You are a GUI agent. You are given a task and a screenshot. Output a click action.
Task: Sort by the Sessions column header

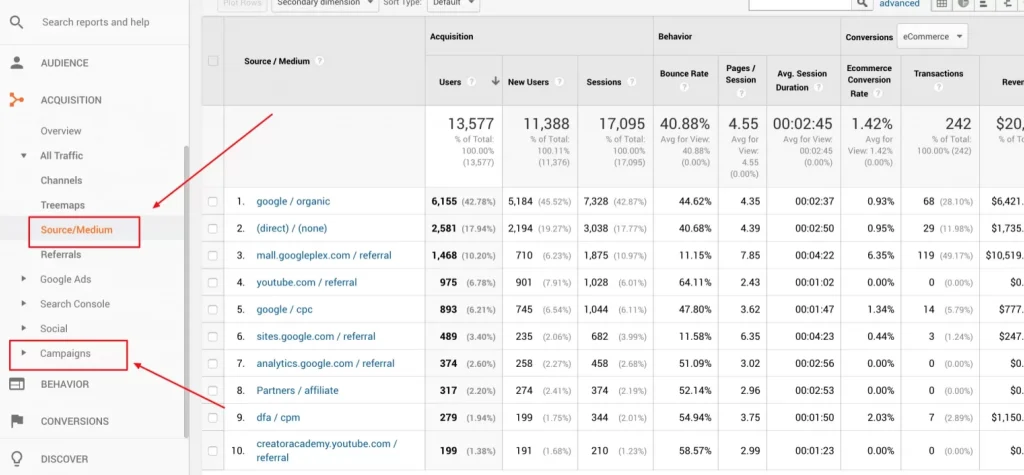[603, 82]
